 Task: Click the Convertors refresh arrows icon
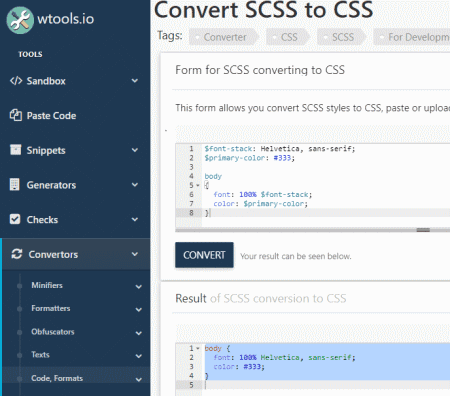17,254
